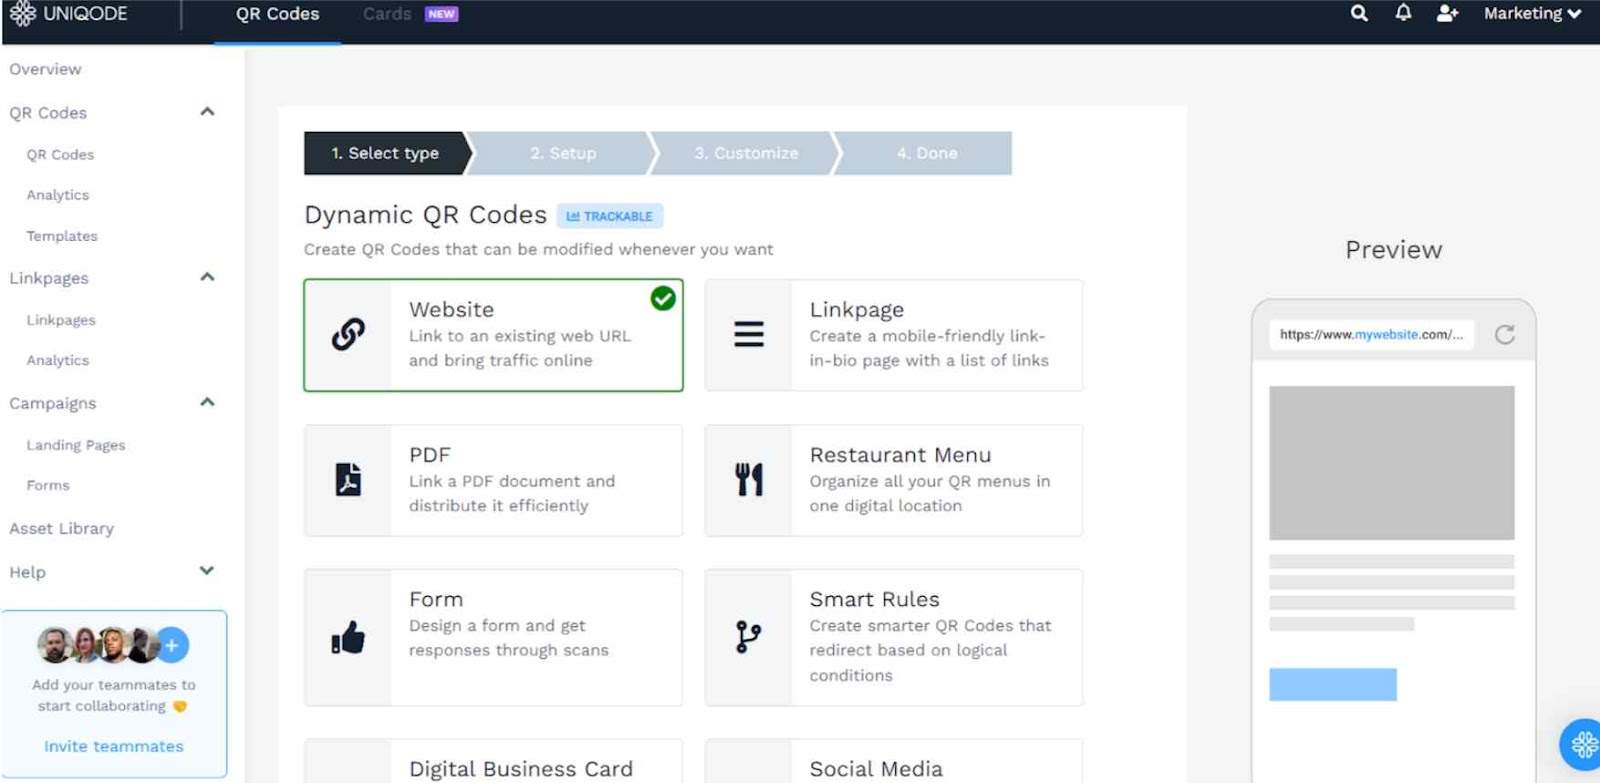1600x783 pixels.
Task: Click the gray image placeholder in preview
Action: tap(1392, 463)
